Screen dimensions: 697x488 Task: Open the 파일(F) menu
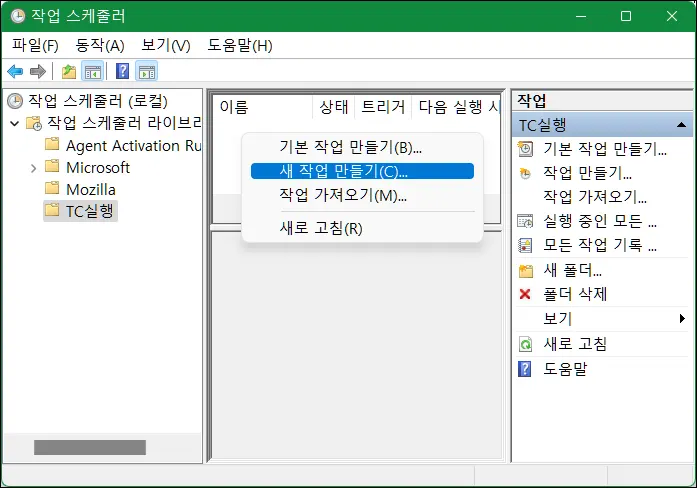point(35,45)
